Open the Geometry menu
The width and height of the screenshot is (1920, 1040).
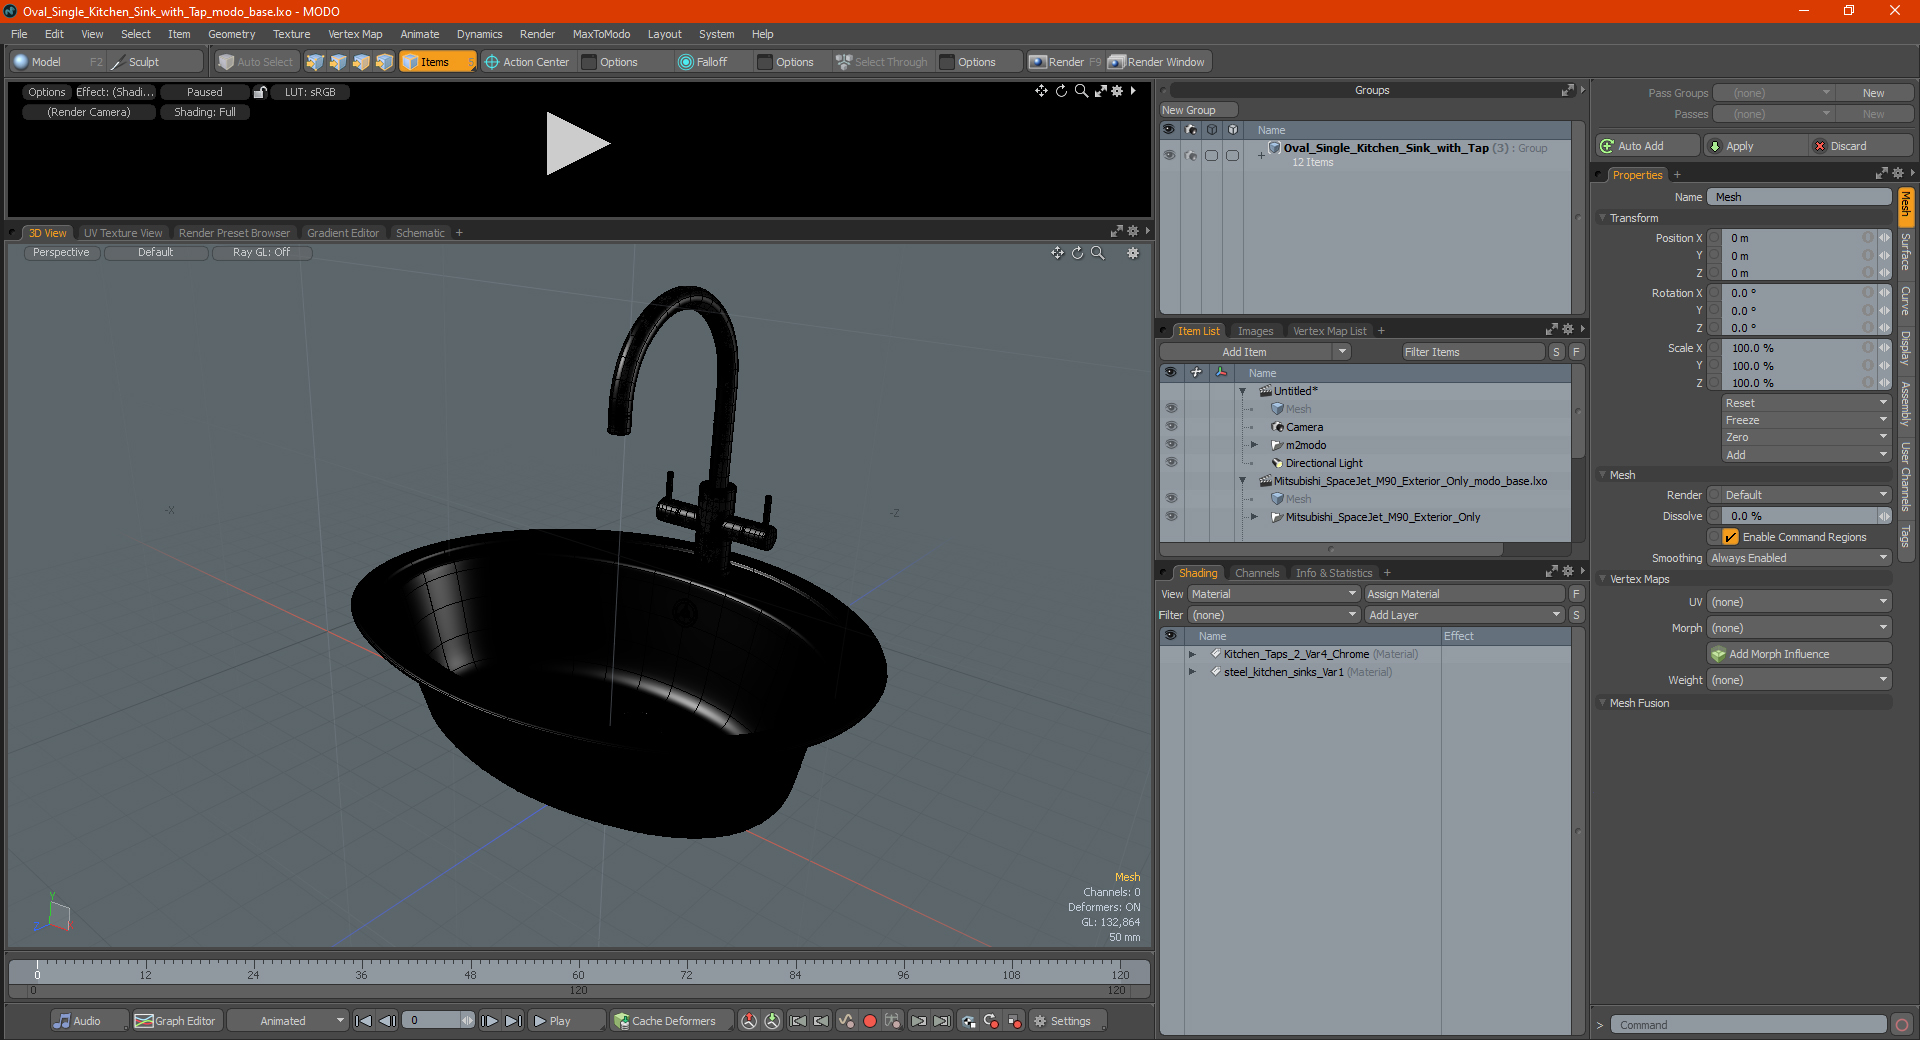(x=231, y=34)
